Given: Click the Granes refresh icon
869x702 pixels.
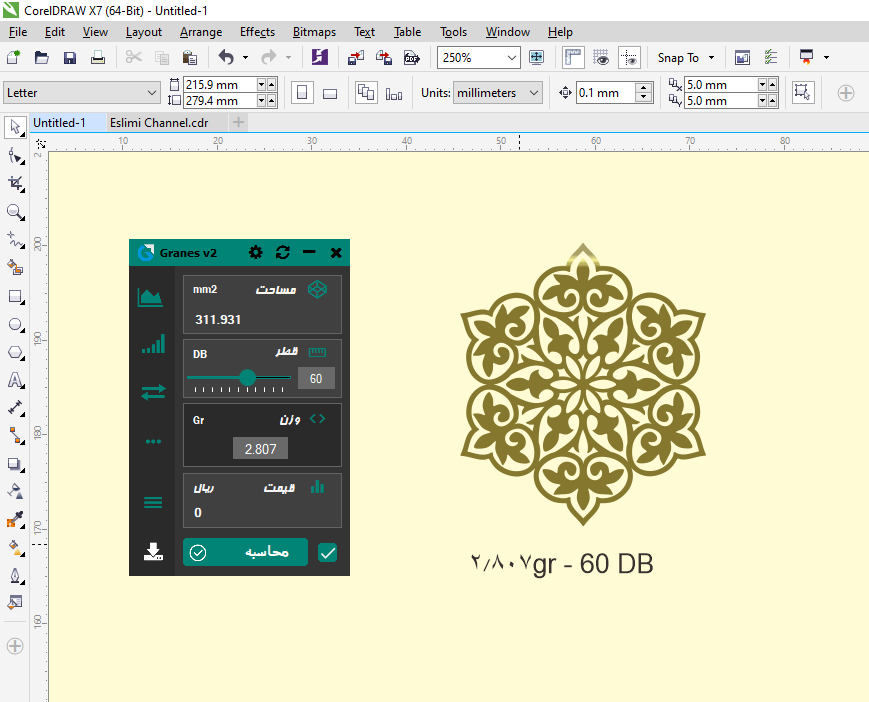Looking at the screenshot, I should coord(283,253).
